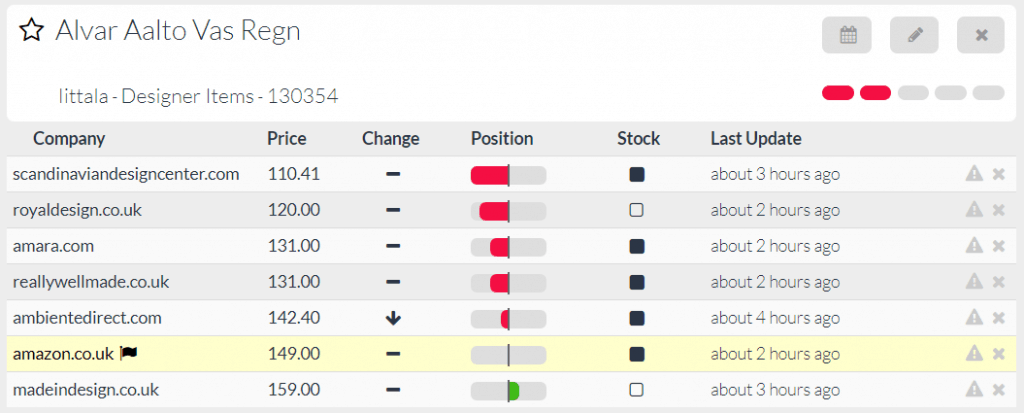Toggle stock checkbox for scandinaviandesigncenter.com

(637, 174)
